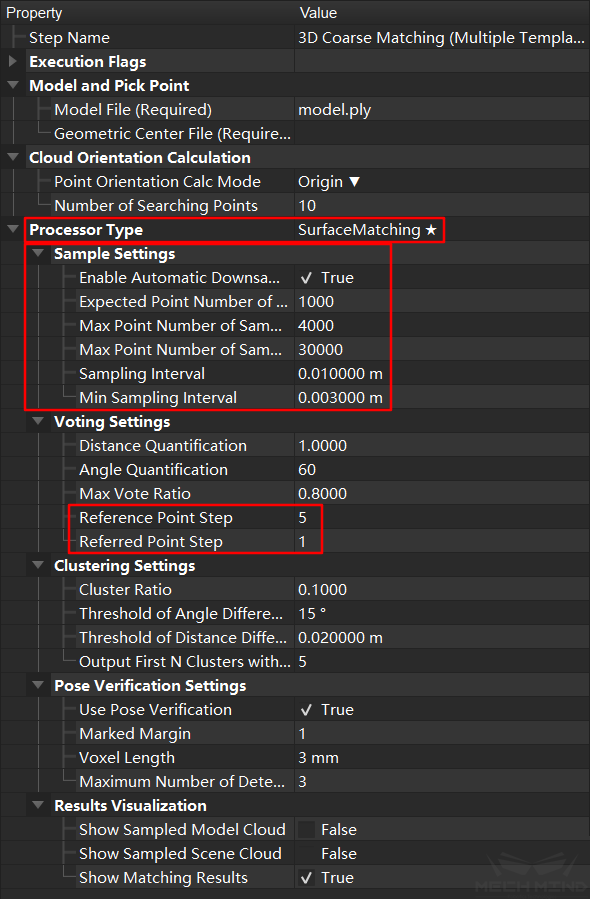590x899 pixels.
Task: Click the Step Name value field
Action: (x=441, y=38)
